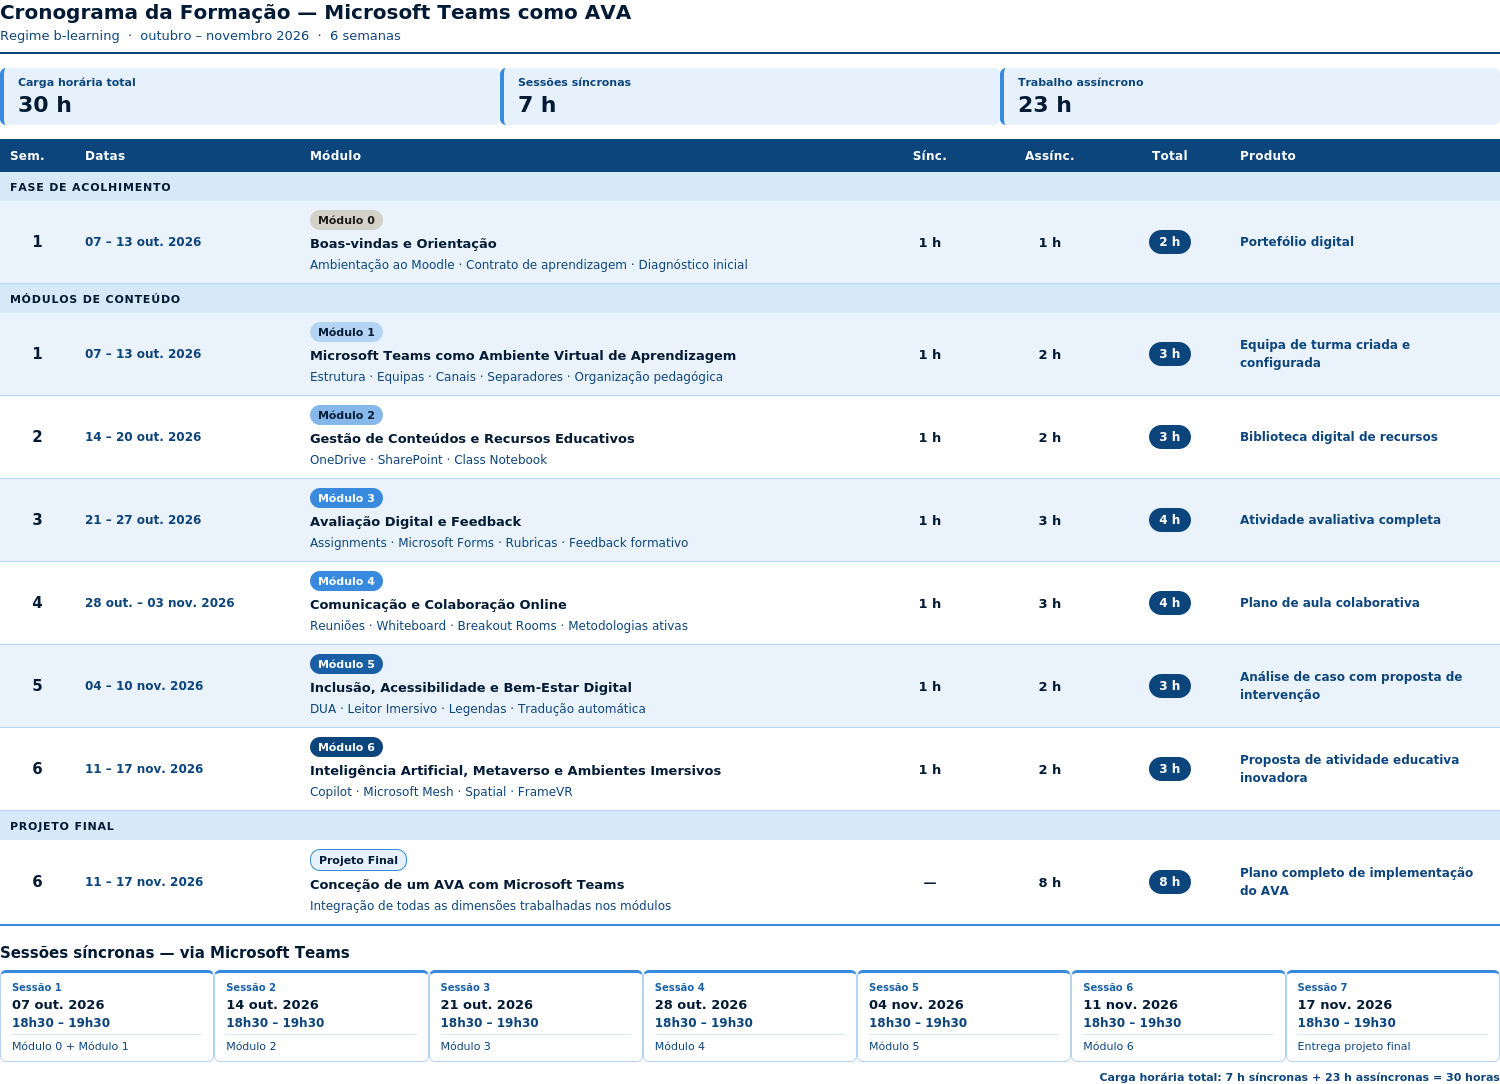Click the "Datas" column header
The width and height of the screenshot is (1500, 1084).
coord(105,156)
